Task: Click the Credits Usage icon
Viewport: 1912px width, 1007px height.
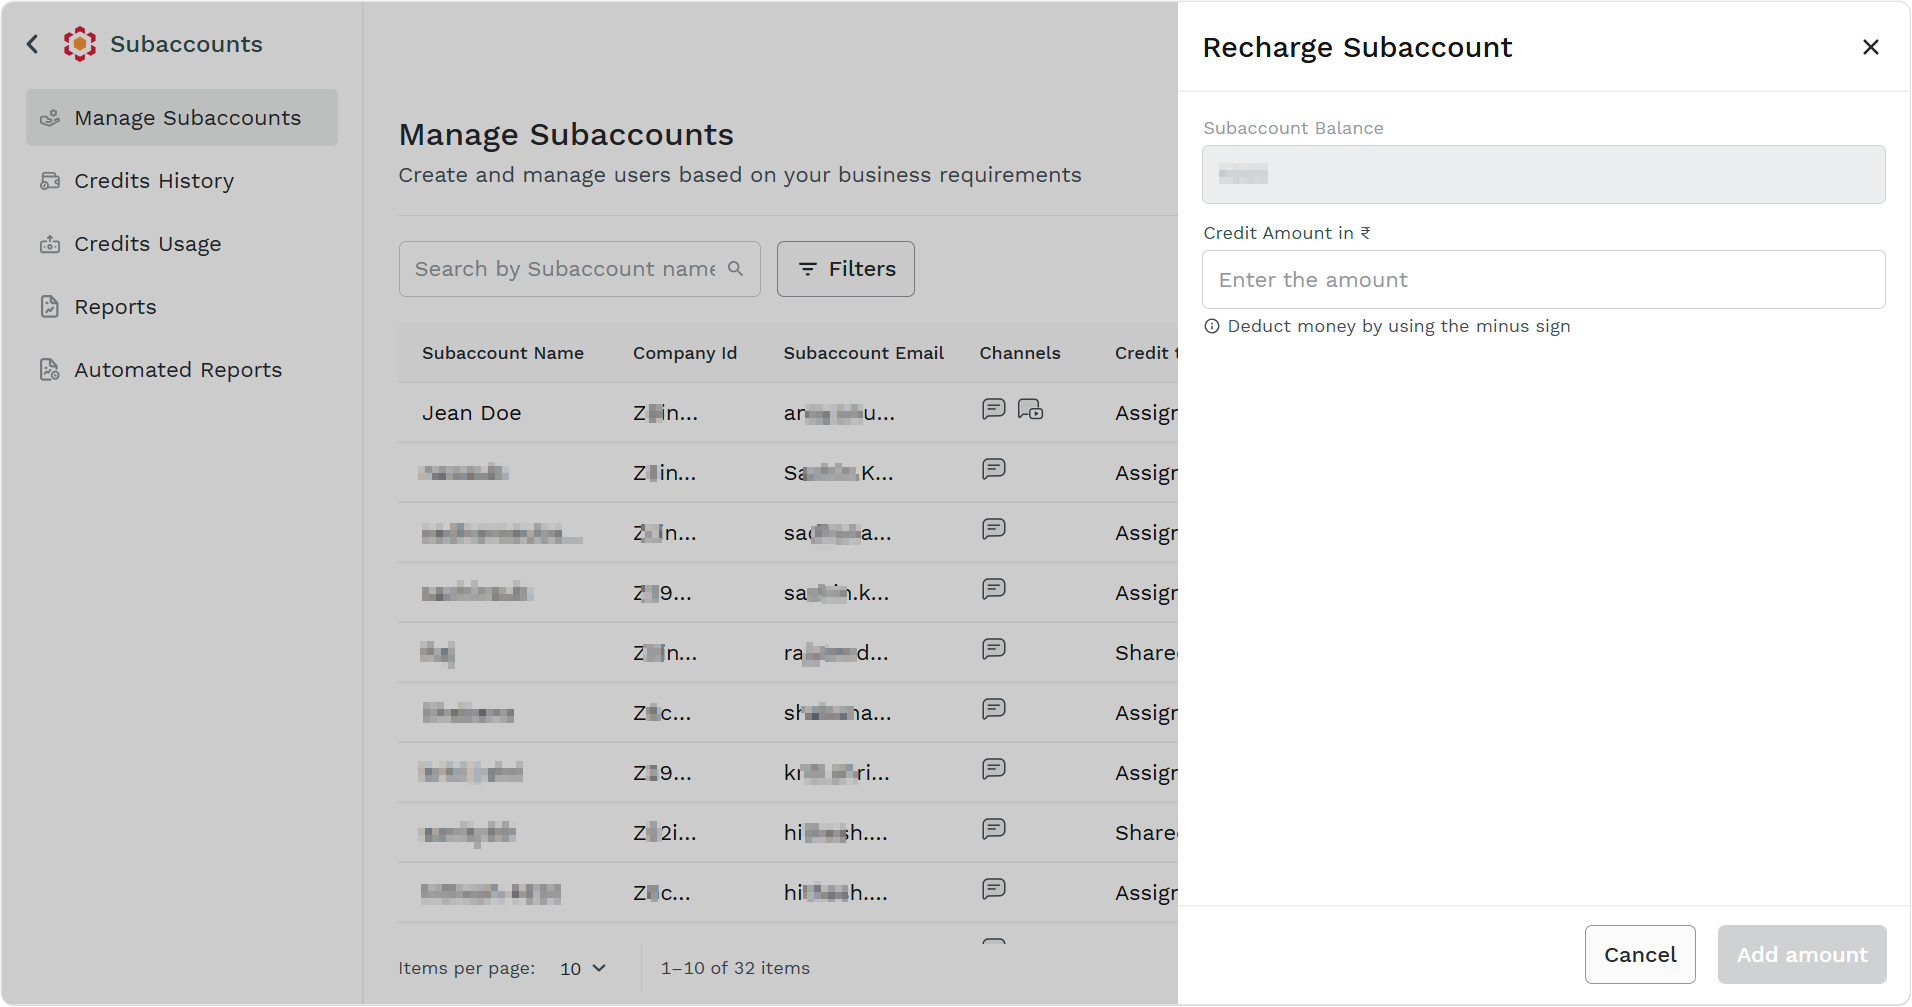Action: click(x=50, y=244)
